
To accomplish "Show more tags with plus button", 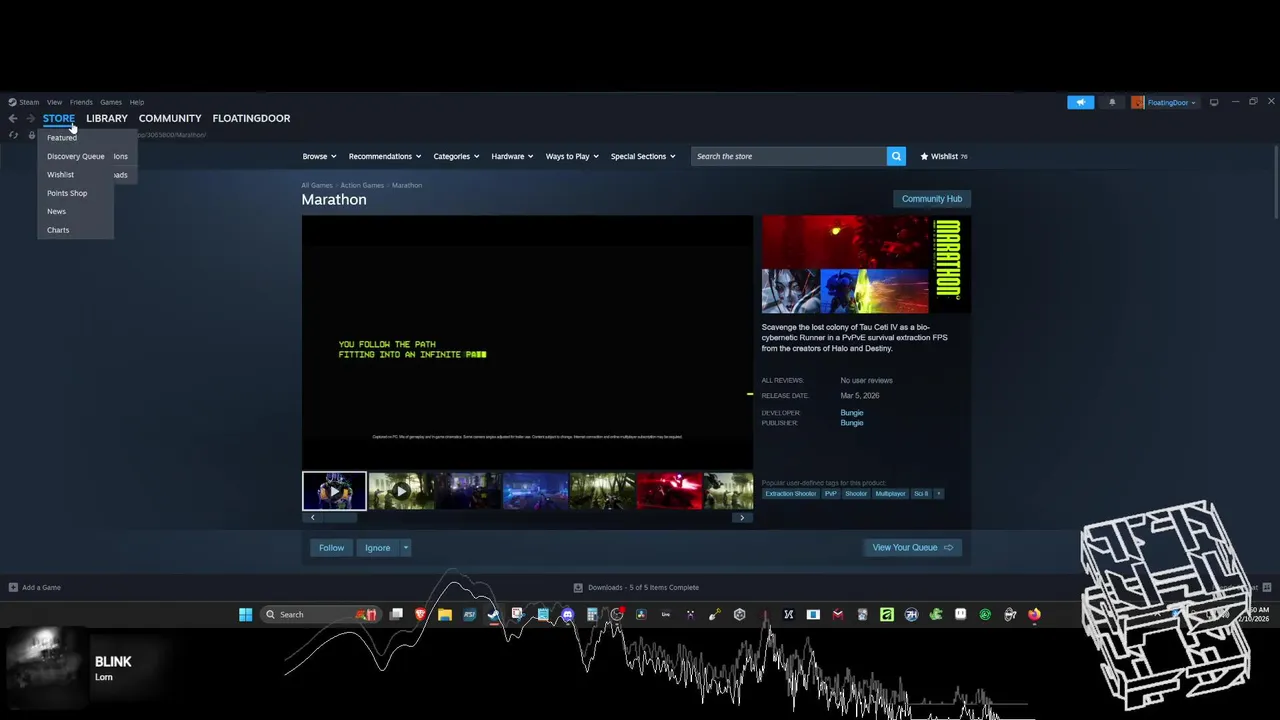I will pyautogui.click(x=938, y=493).
